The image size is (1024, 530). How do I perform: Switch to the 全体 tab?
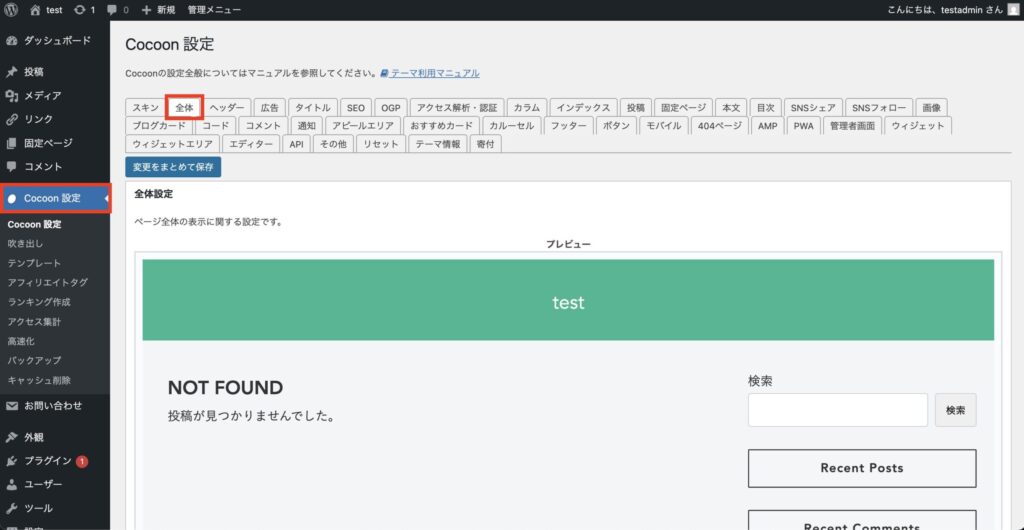[185, 108]
